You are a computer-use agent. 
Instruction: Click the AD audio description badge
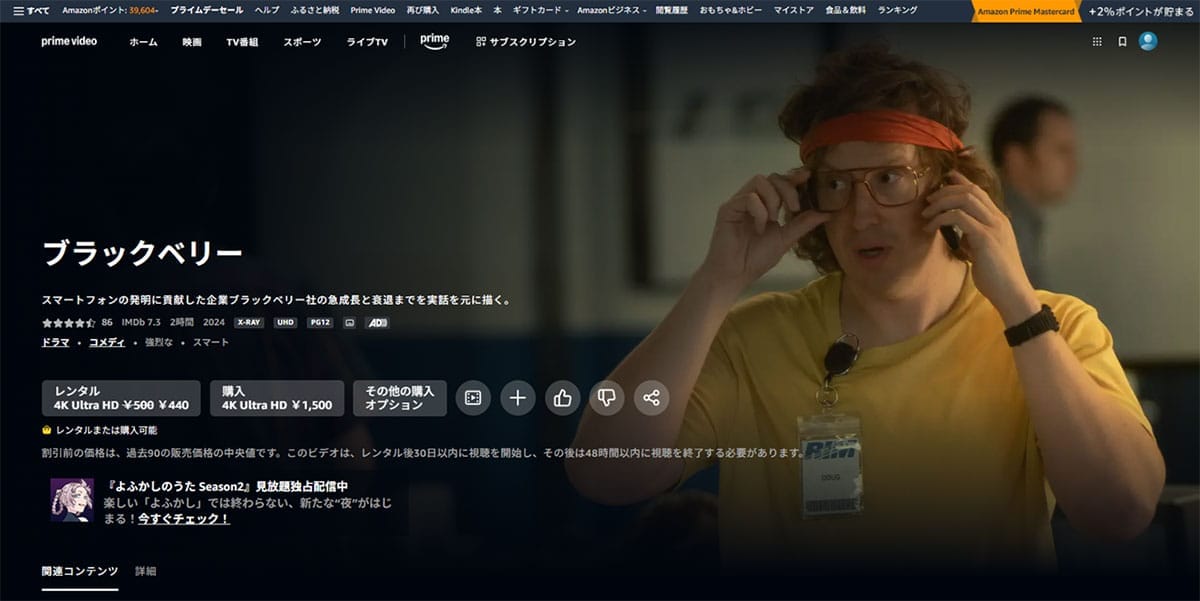click(377, 323)
